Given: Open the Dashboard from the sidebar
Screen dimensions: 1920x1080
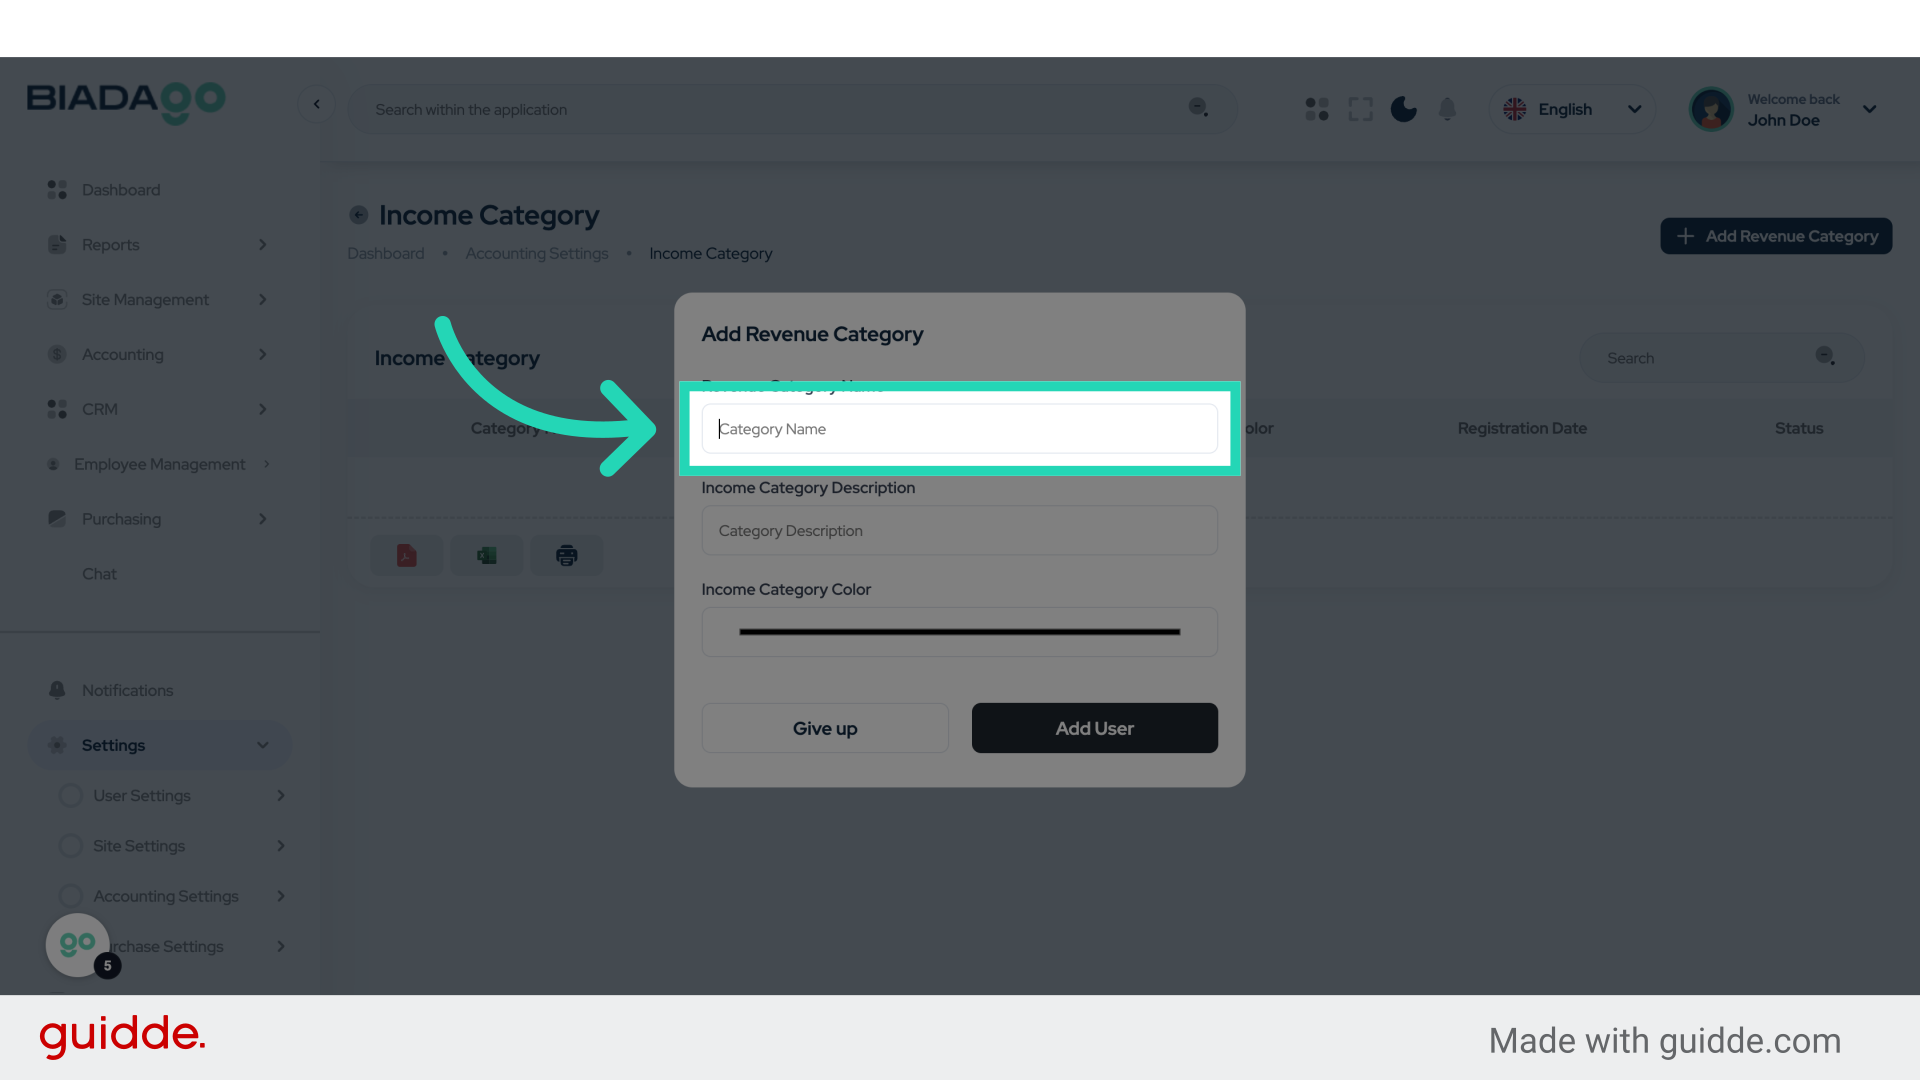Looking at the screenshot, I should (121, 190).
